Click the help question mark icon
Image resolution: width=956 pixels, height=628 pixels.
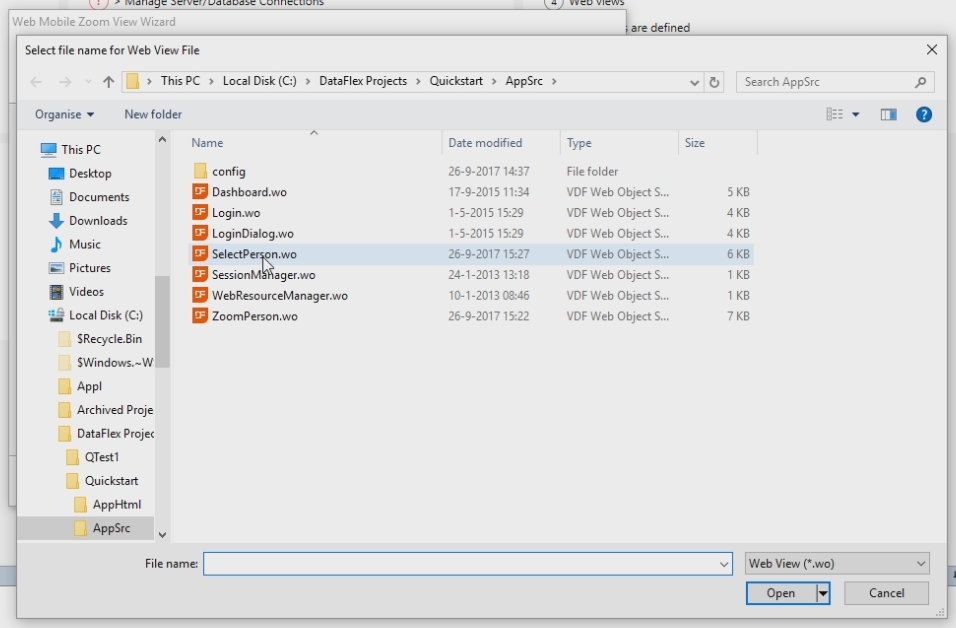click(x=924, y=115)
